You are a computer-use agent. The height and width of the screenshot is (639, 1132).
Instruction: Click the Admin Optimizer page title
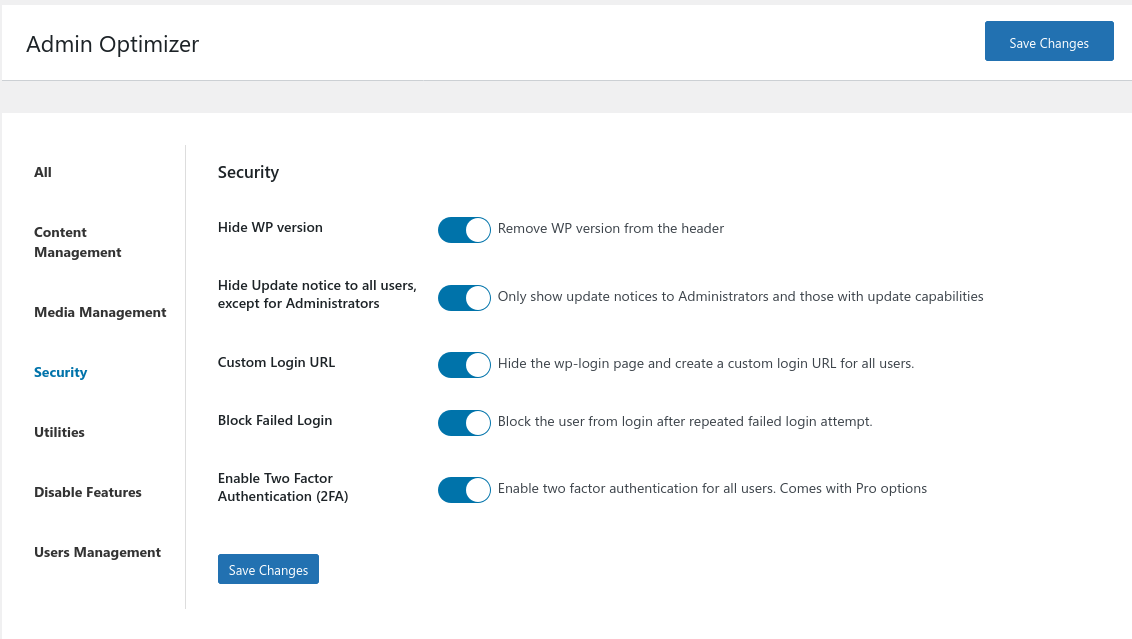point(113,44)
